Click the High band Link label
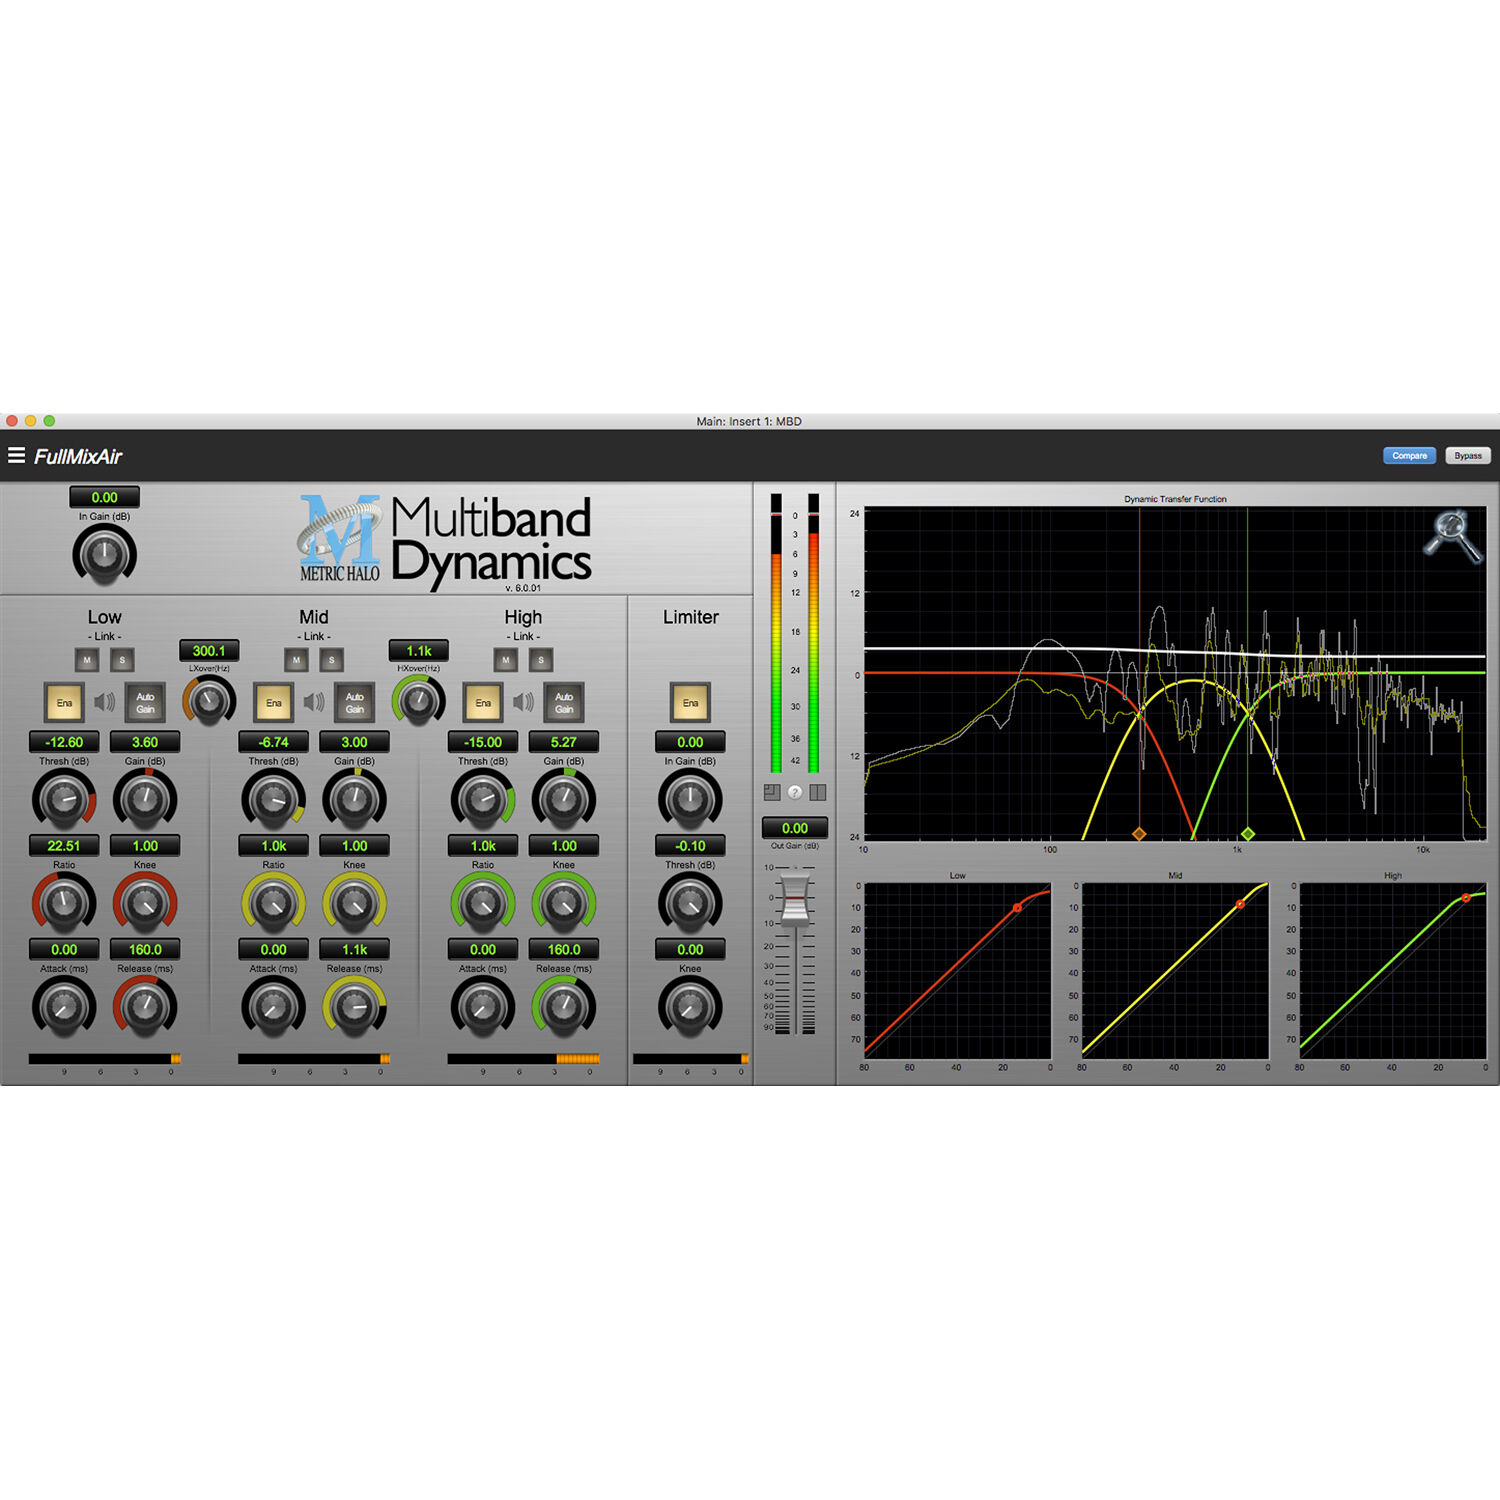Viewport: 1500px width, 1500px height. pos(523,636)
